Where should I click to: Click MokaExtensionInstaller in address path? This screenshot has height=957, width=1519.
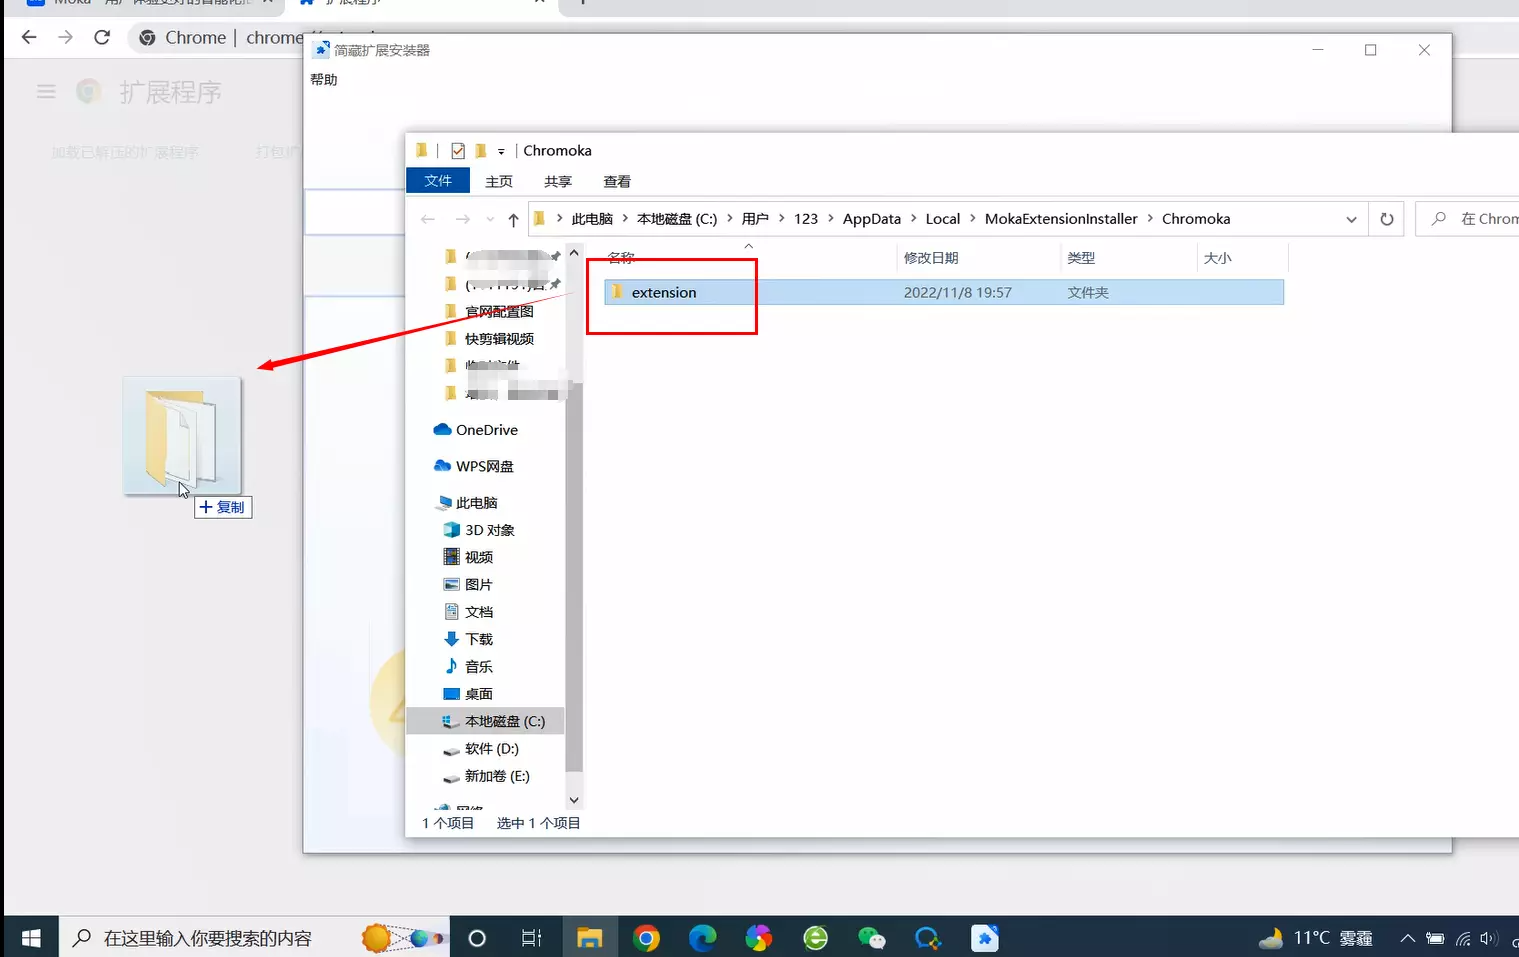(x=1061, y=219)
